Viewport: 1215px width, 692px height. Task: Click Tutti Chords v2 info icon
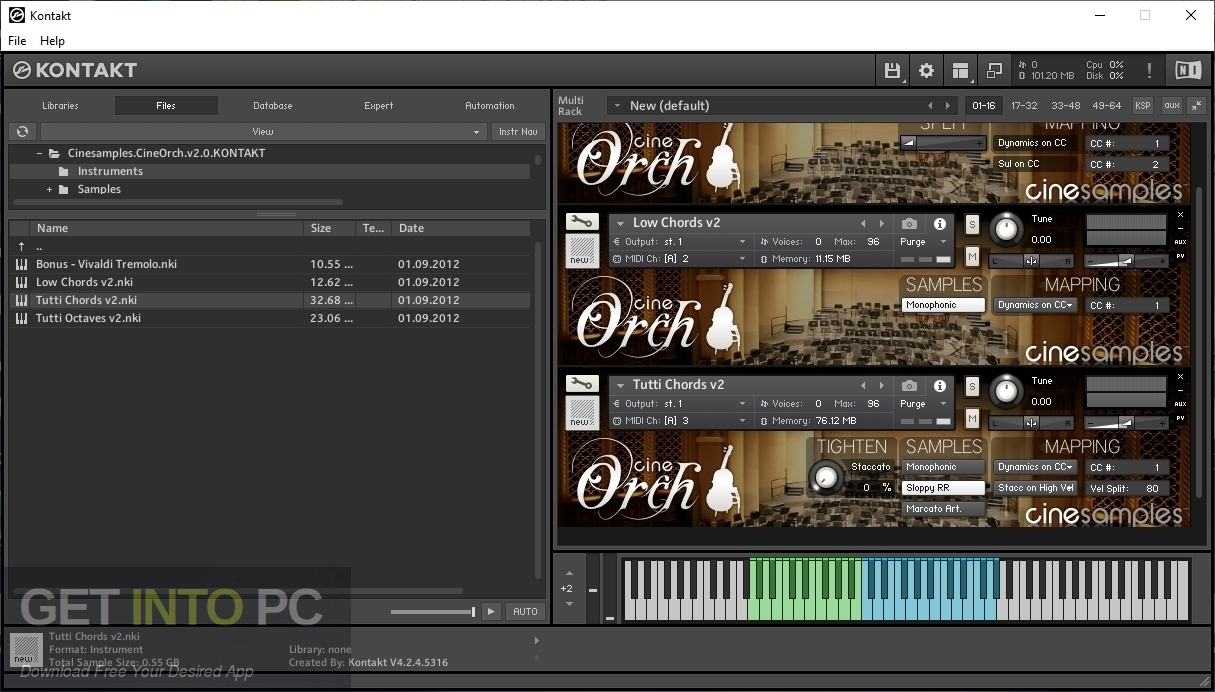940,385
